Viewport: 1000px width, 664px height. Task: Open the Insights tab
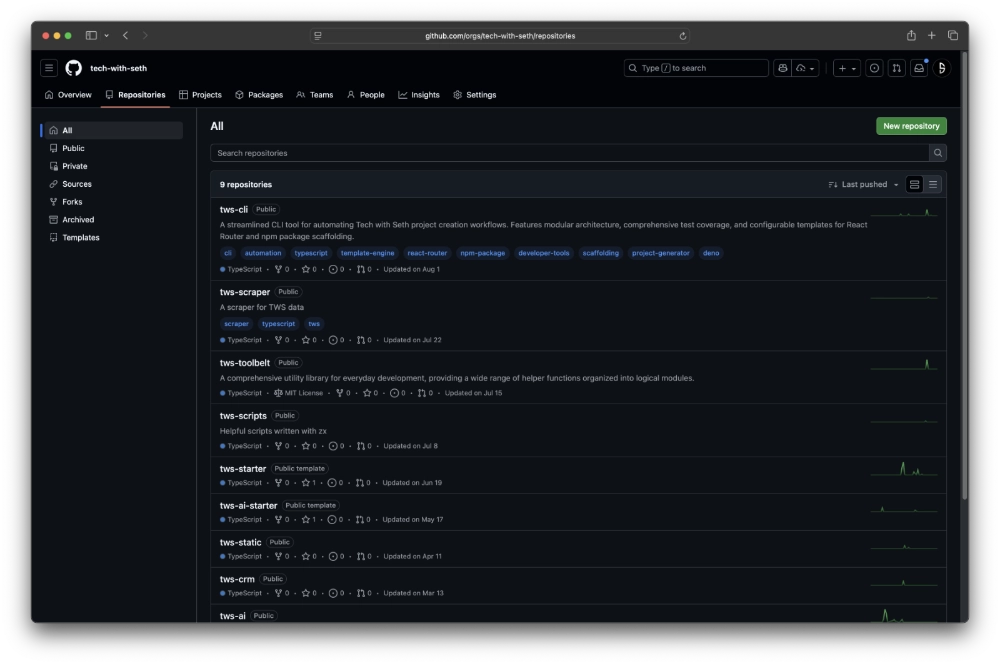[418, 95]
